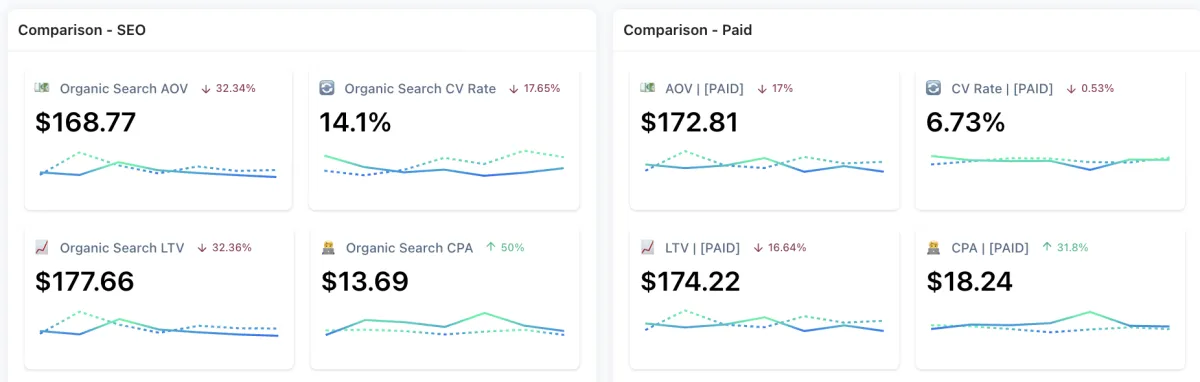Click the 14.1% conversion rate sparkline chart
The height and width of the screenshot is (382, 1200).
point(444,165)
